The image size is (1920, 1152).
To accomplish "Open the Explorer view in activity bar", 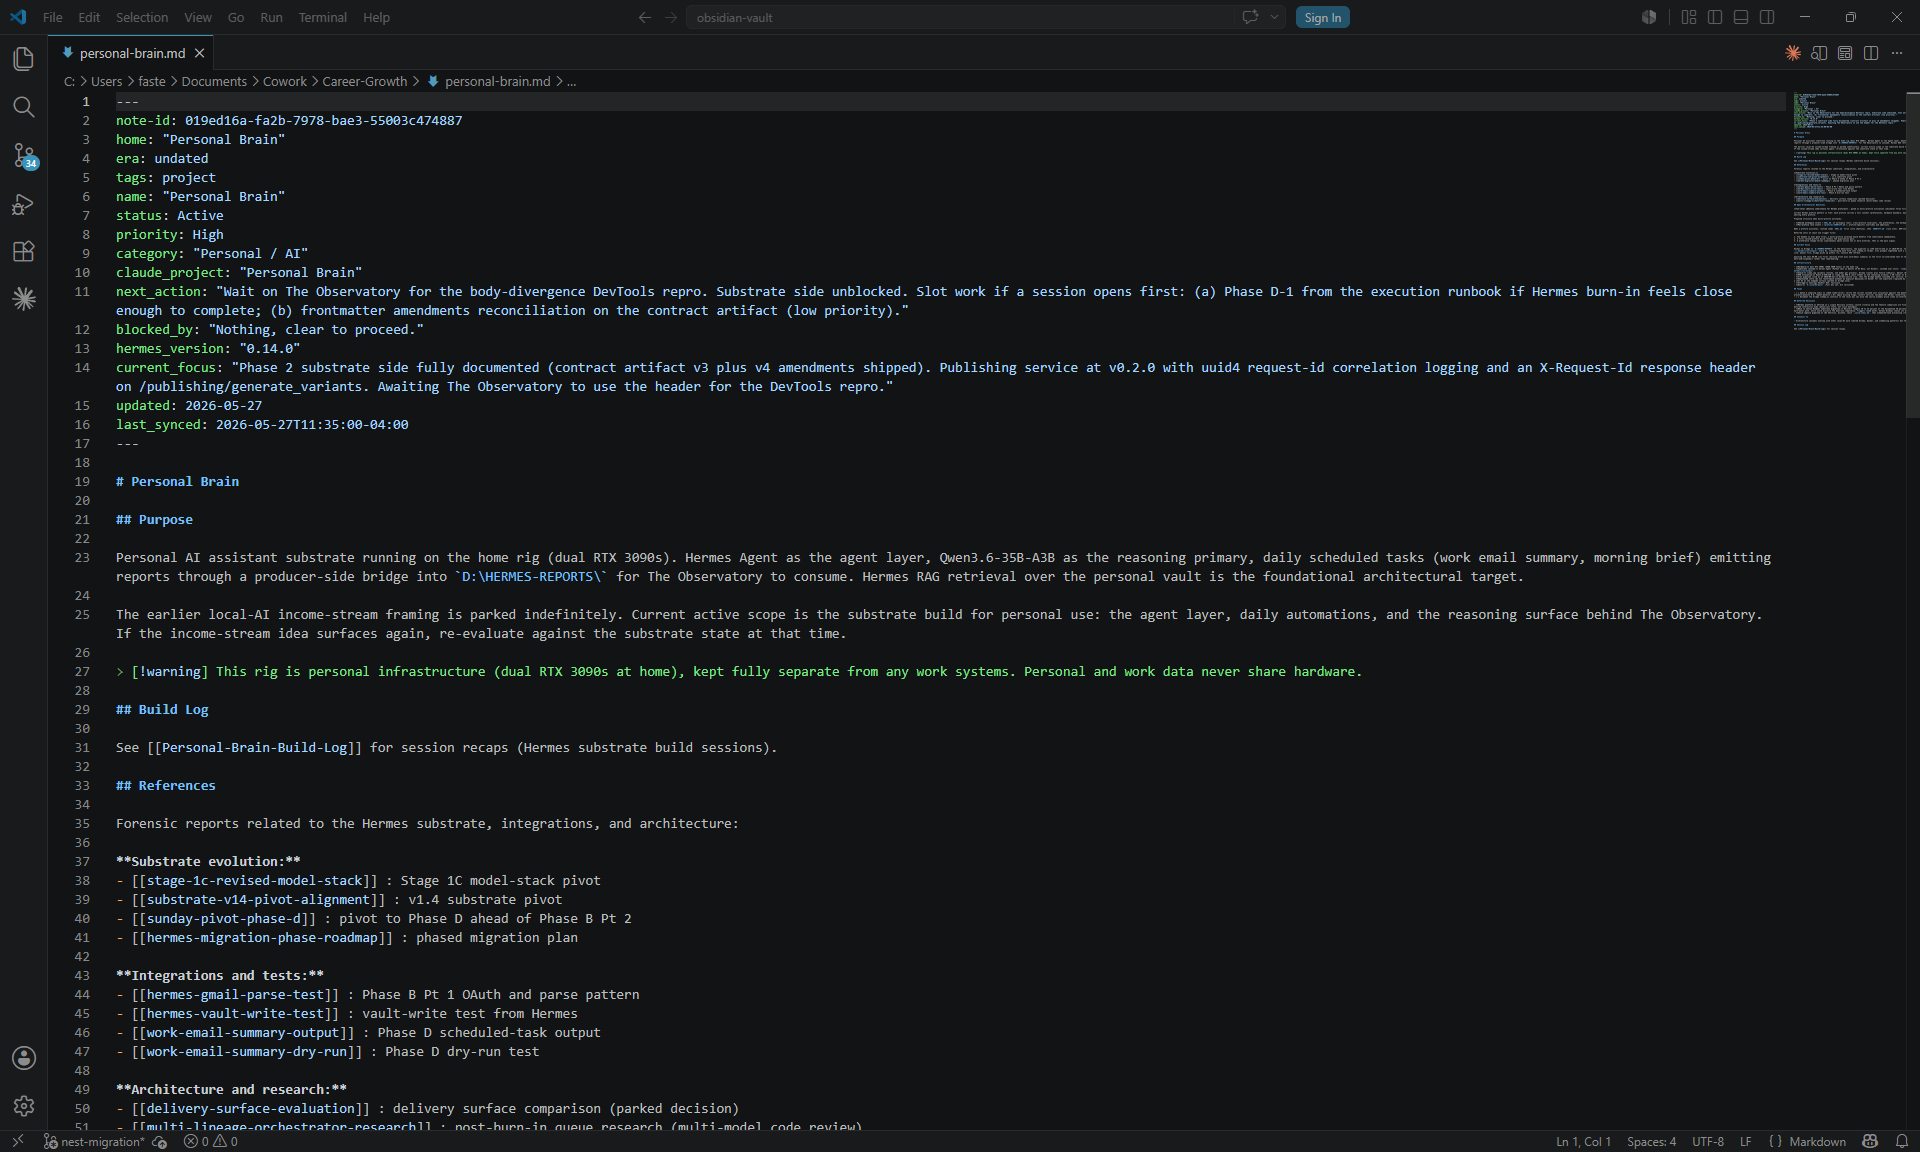I will pyautogui.click(x=24, y=59).
